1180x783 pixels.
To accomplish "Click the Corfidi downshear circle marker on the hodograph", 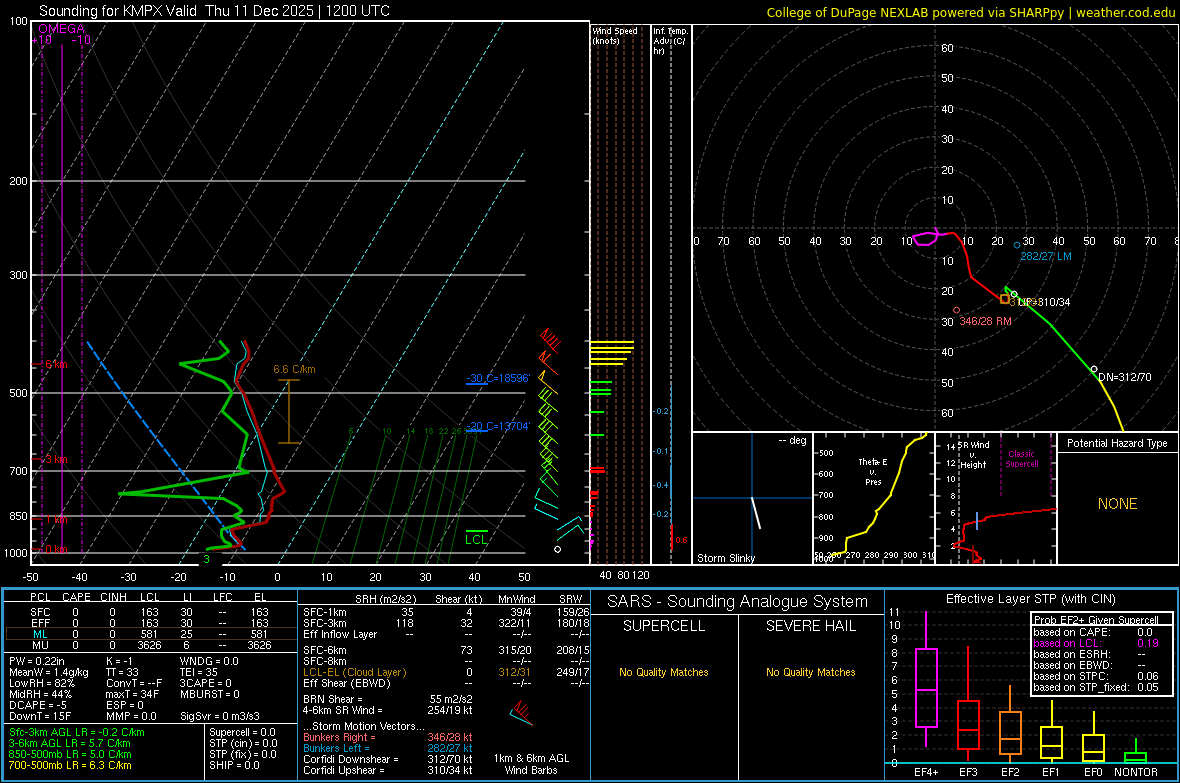I will [x=1094, y=369].
